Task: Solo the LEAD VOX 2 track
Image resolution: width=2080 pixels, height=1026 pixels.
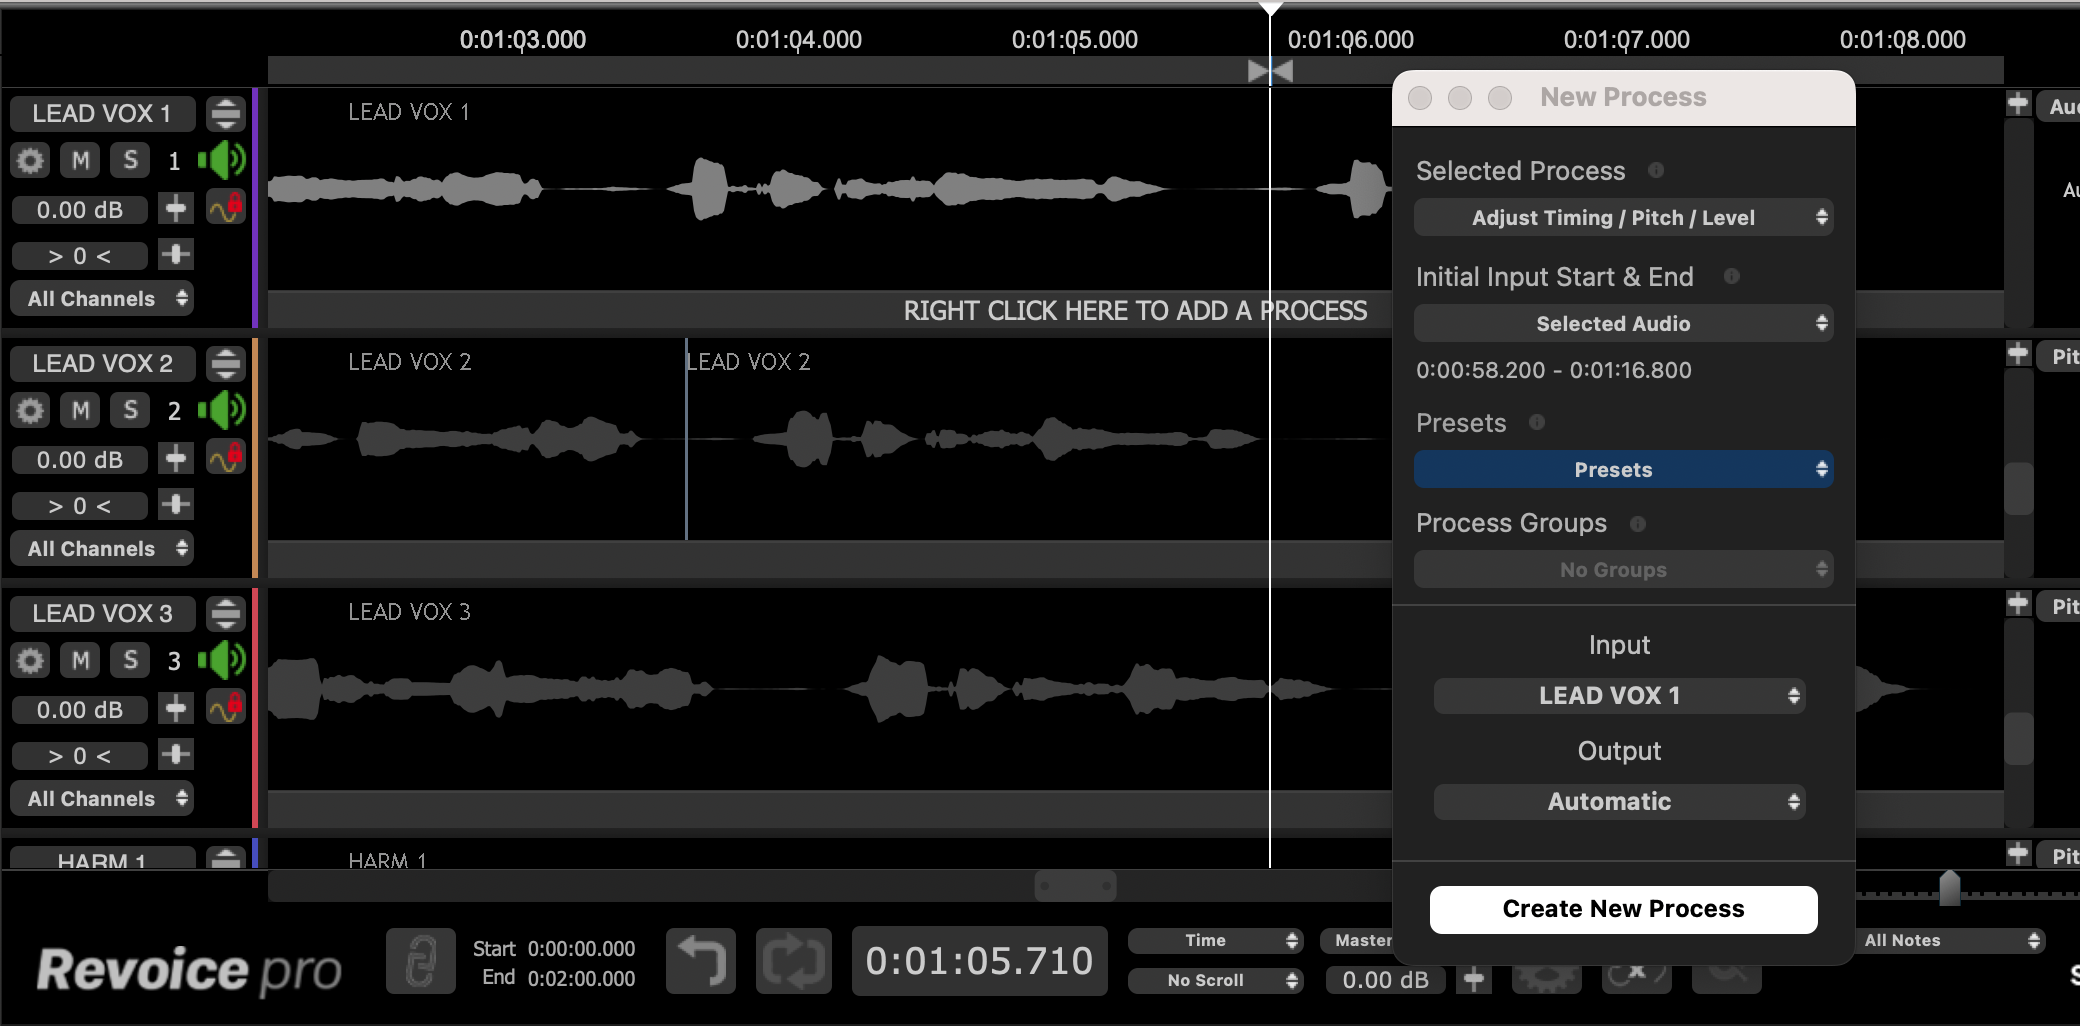Action: [x=130, y=410]
